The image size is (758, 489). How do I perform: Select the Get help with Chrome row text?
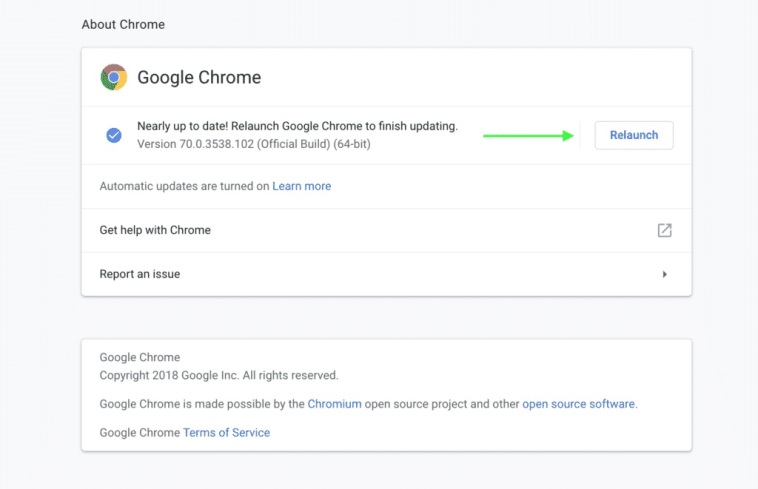[155, 230]
